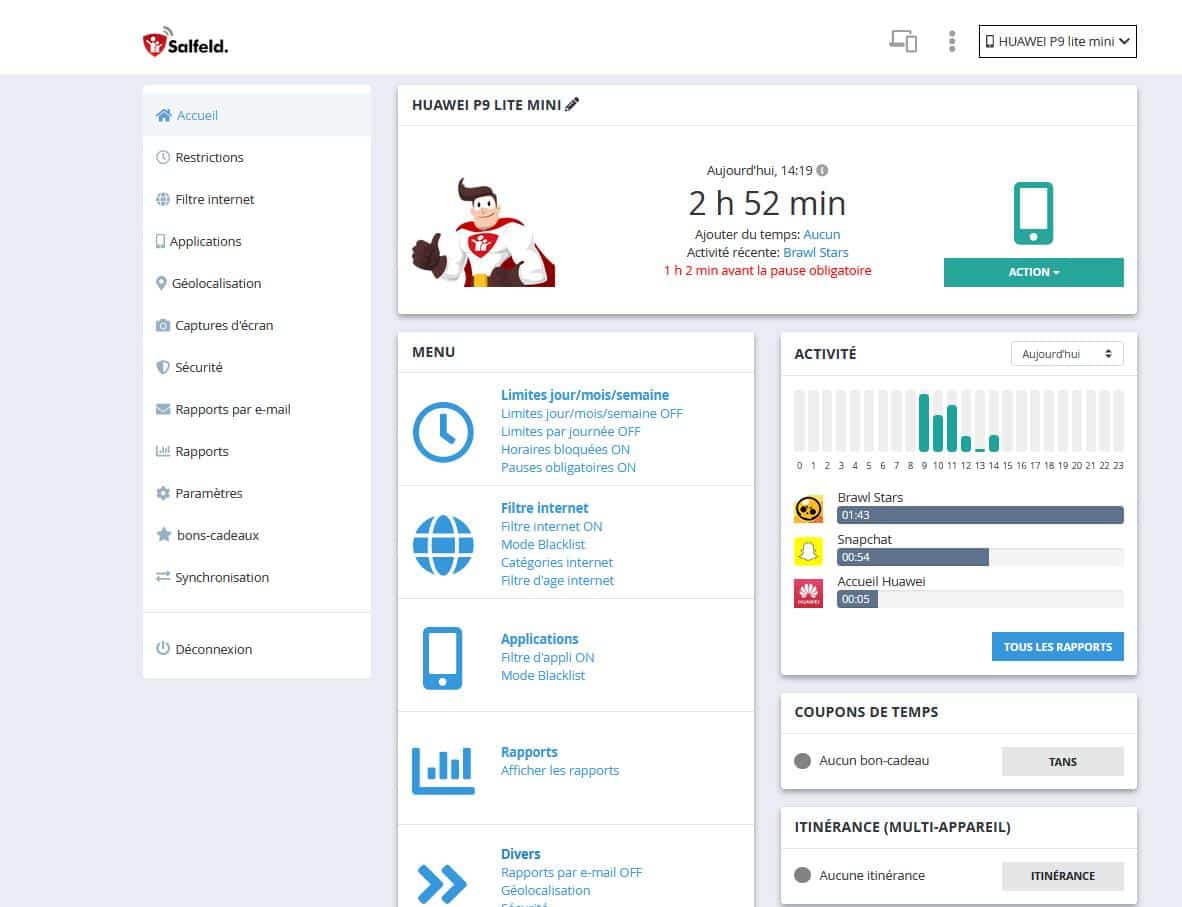1182x907 pixels.
Task: Open the devices overview icon in header
Action: [x=903, y=41]
